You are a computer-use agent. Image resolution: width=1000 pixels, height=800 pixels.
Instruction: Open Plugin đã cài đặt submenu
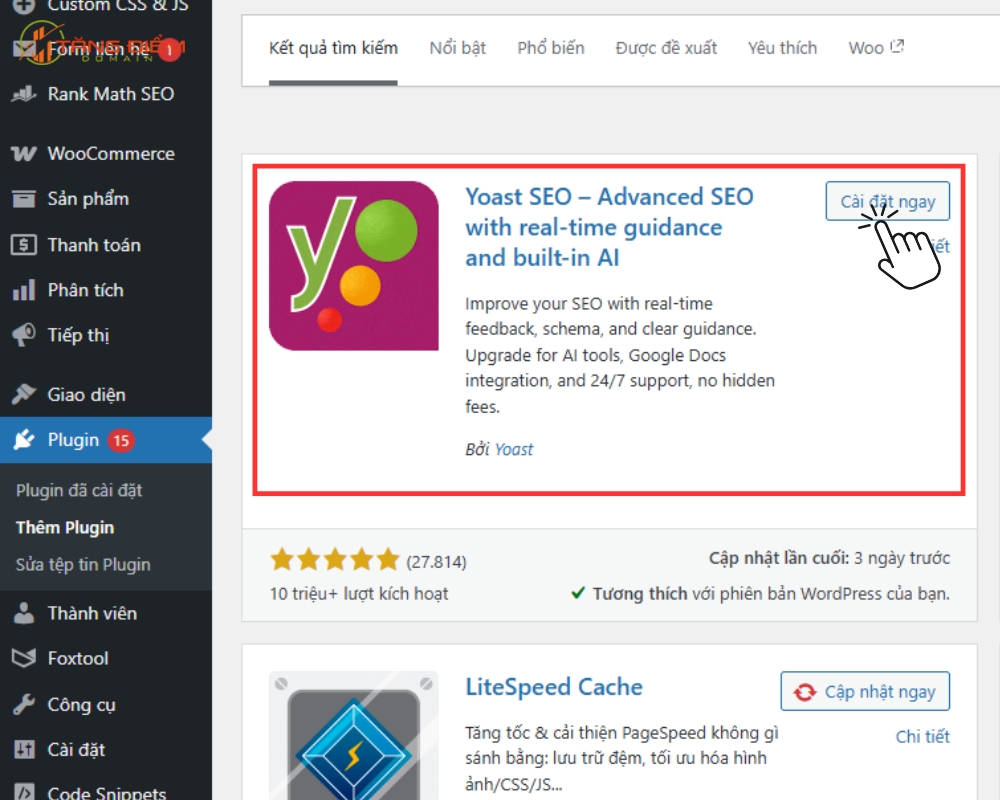coord(79,491)
